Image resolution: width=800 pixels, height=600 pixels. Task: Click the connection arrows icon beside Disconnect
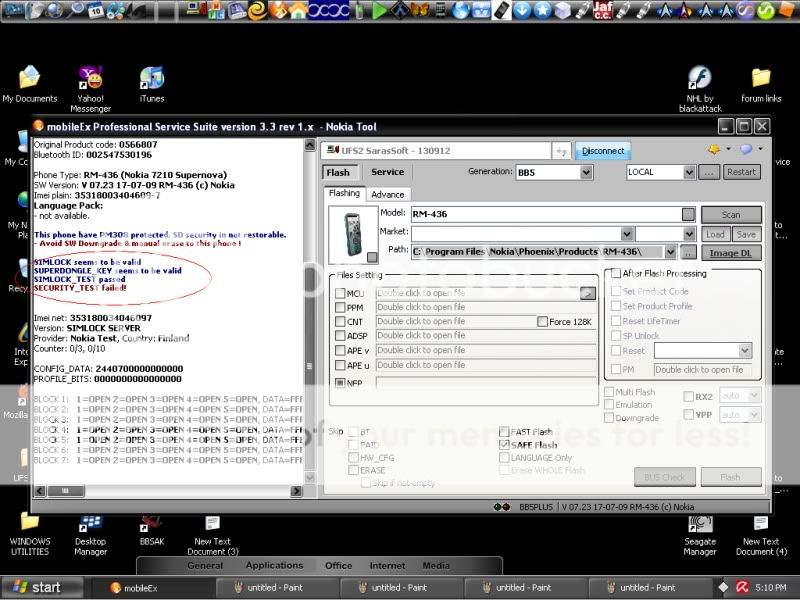click(x=561, y=151)
